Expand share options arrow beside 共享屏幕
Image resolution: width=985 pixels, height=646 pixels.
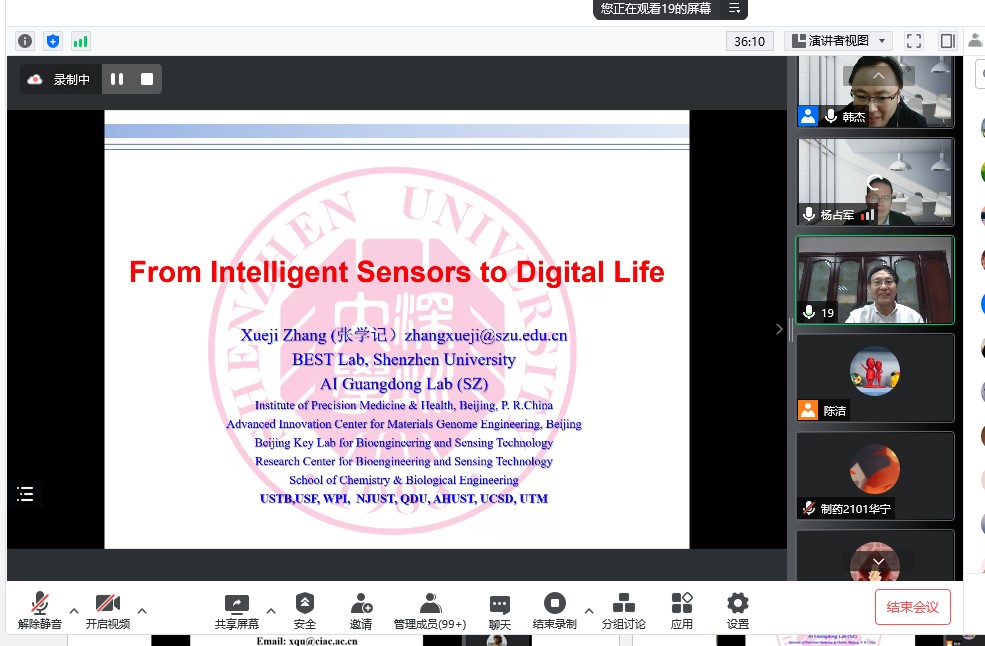coord(270,609)
